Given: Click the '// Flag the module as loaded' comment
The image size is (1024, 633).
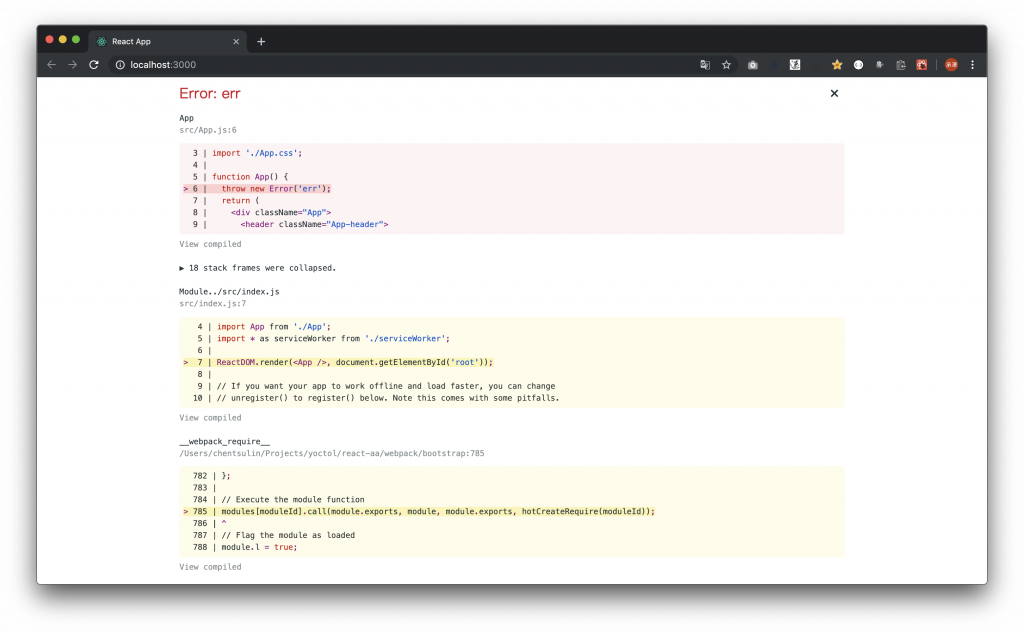Looking at the screenshot, I should coord(288,535).
